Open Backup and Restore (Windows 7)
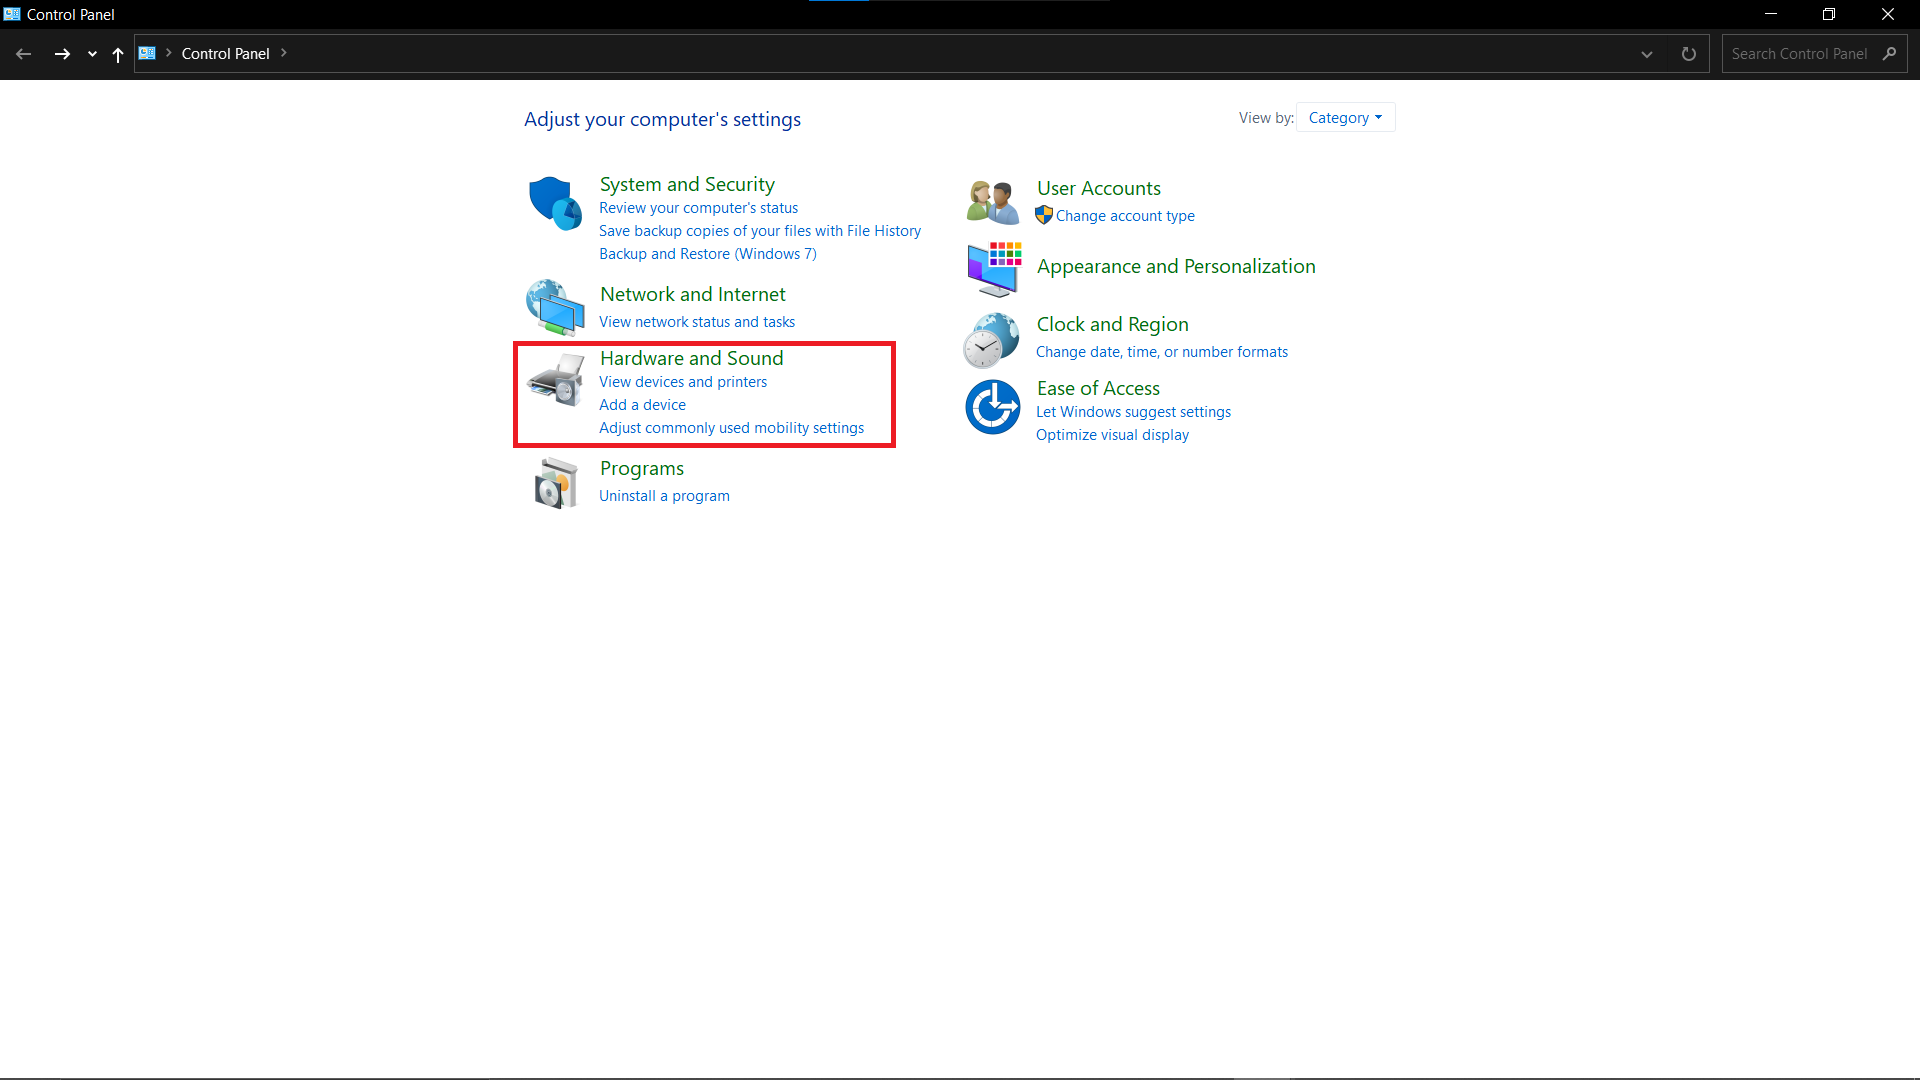 coord(707,254)
